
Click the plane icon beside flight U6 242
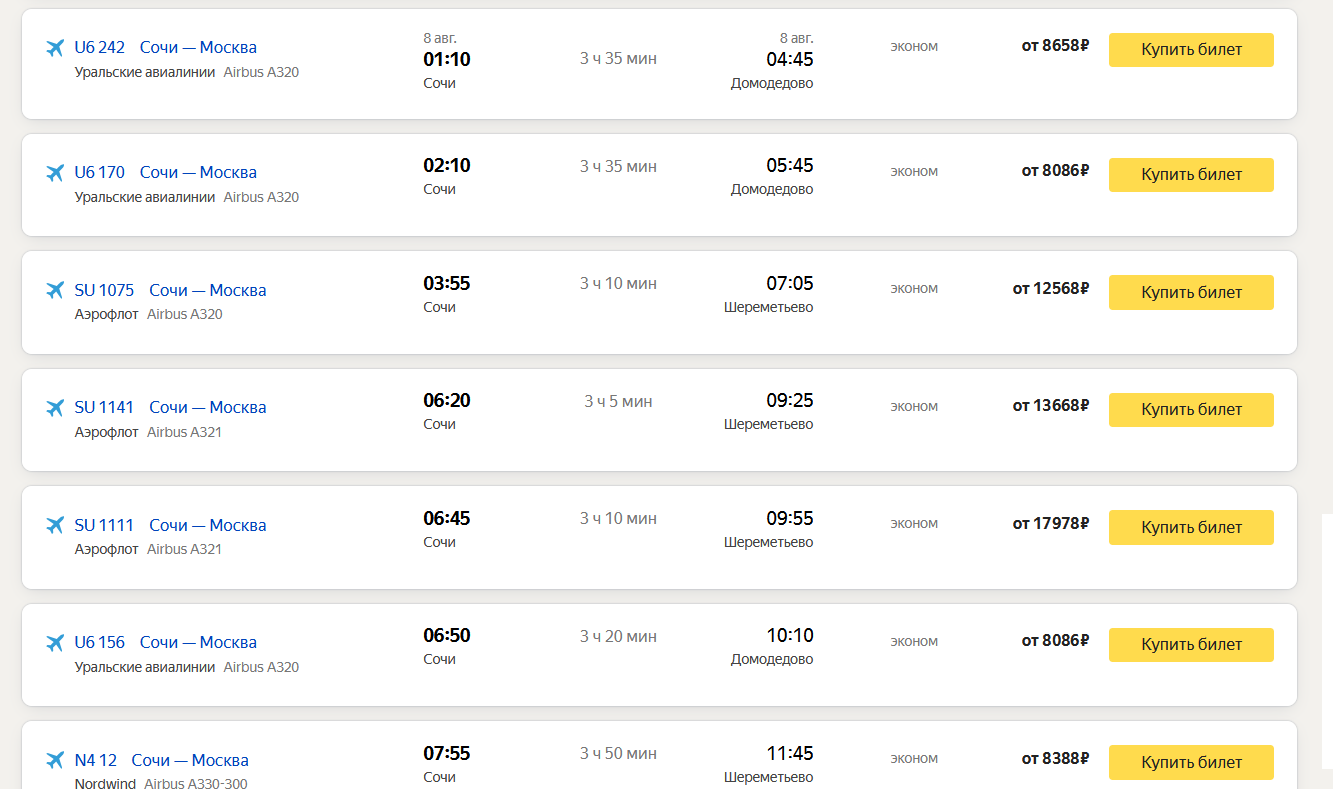55,48
